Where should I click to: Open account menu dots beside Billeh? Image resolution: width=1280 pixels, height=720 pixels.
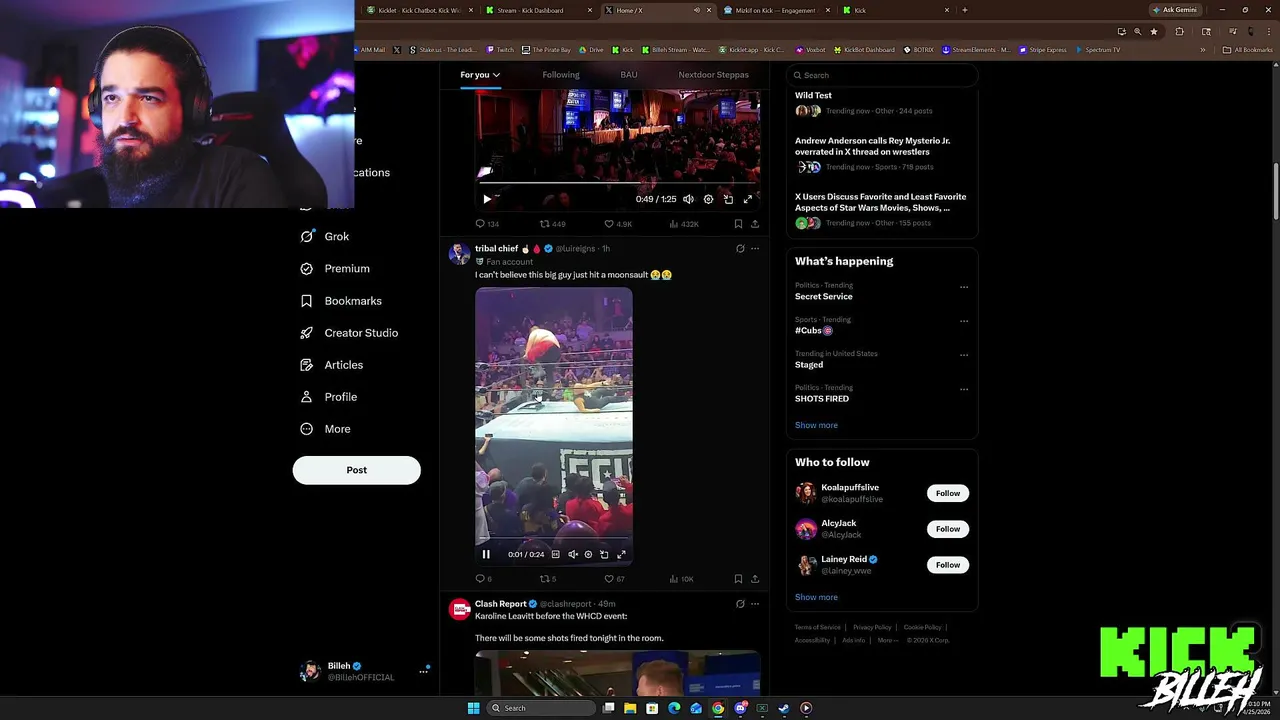click(423, 672)
